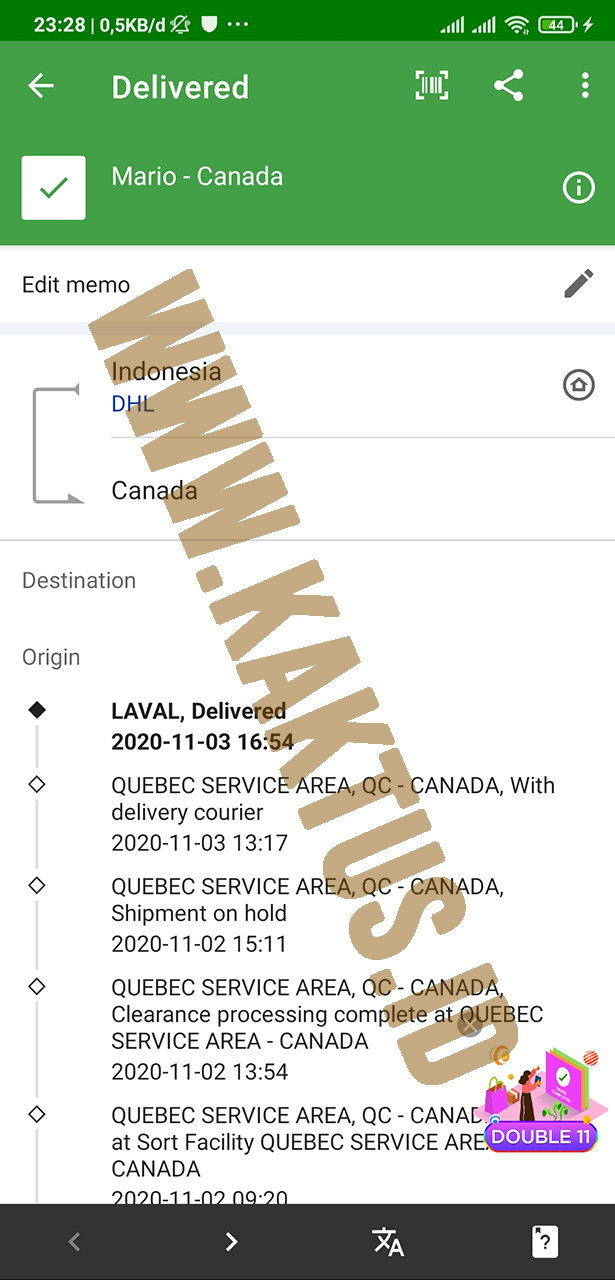This screenshot has height=1280, width=615.
Task: Select the Canada destination row
Action: pyautogui.click(x=307, y=490)
